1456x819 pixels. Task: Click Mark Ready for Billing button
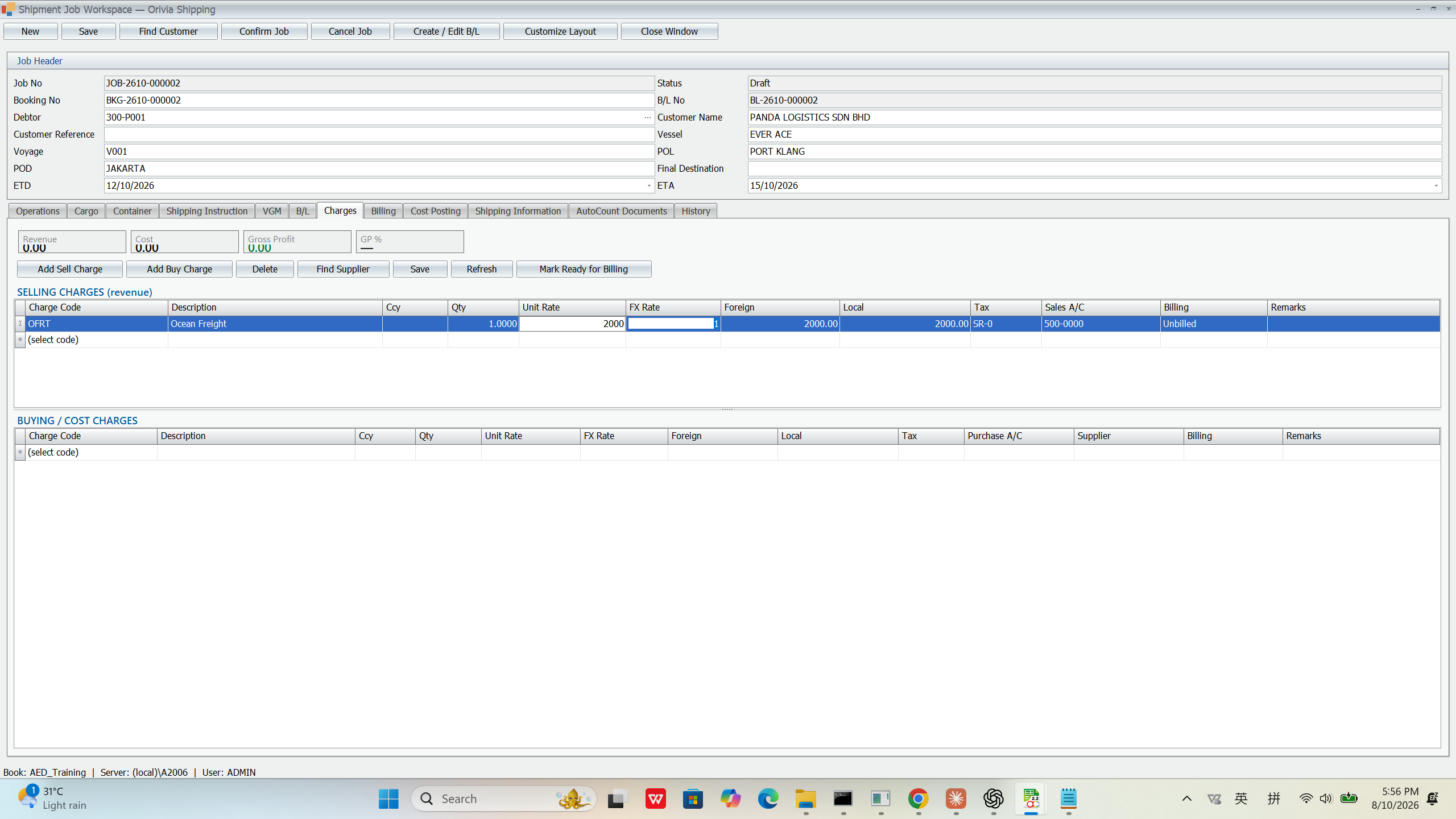pos(584,269)
